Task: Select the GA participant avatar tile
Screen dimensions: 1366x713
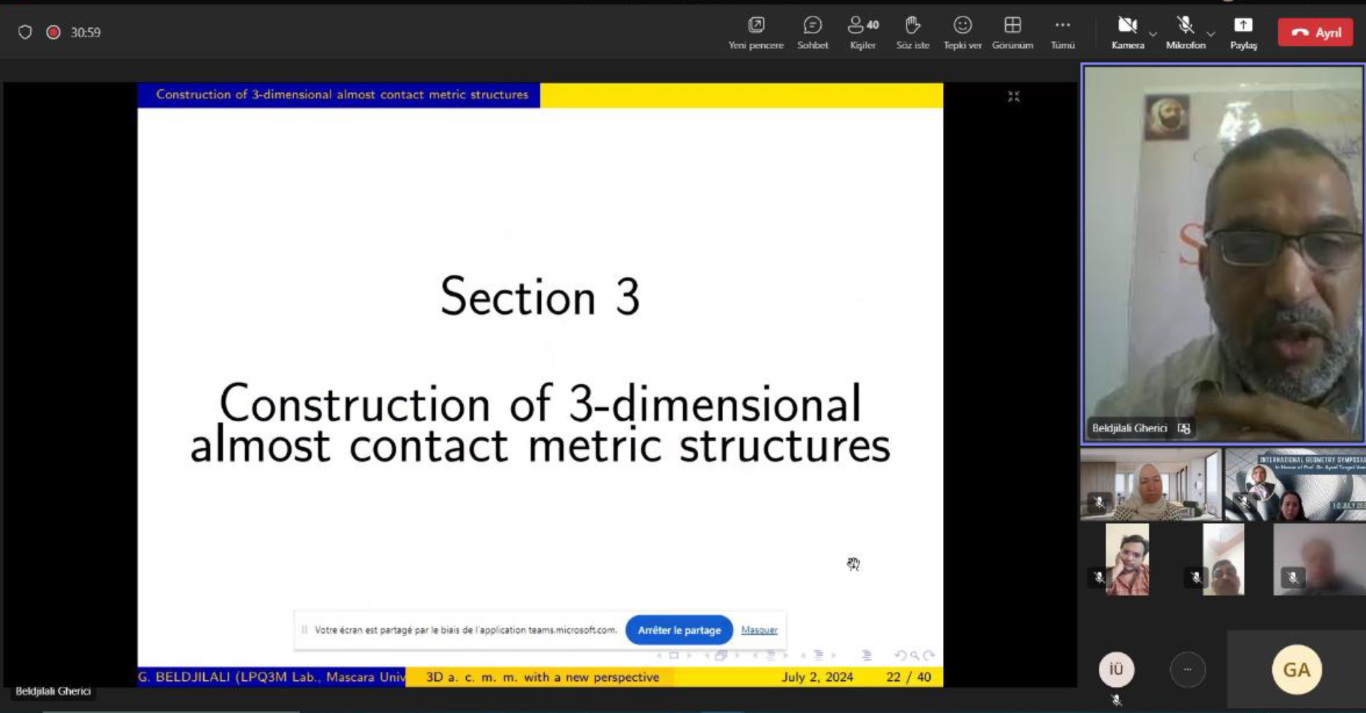Action: click(x=1296, y=670)
